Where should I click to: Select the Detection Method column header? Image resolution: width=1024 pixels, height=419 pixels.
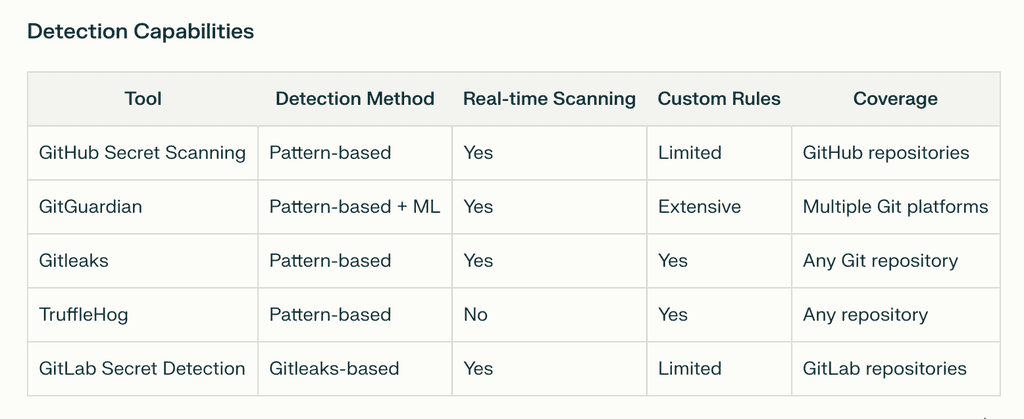pyautogui.click(x=355, y=99)
